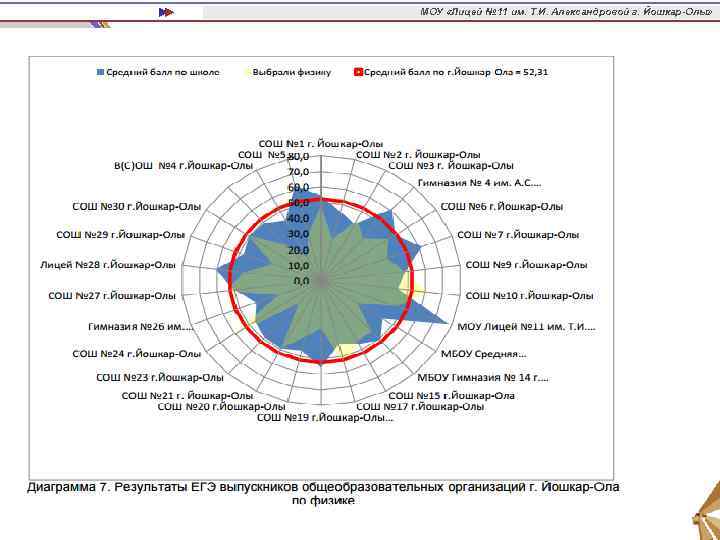Click the radial scale value 10,0
Viewport: 720px width, 540px height.
pos(298,266)
